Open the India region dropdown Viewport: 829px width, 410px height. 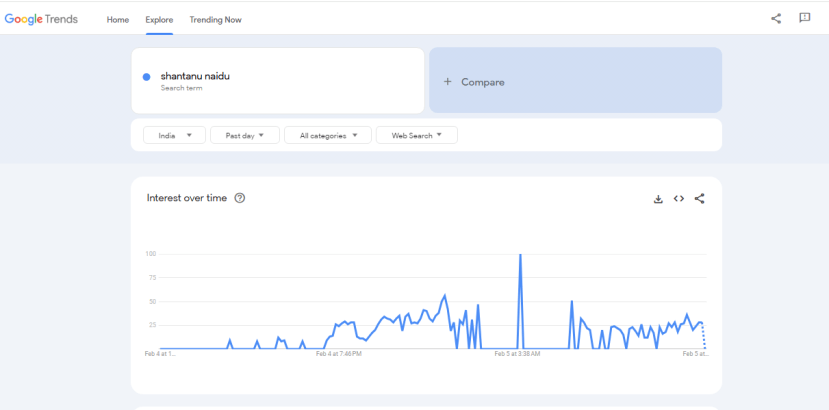[174, 135]
